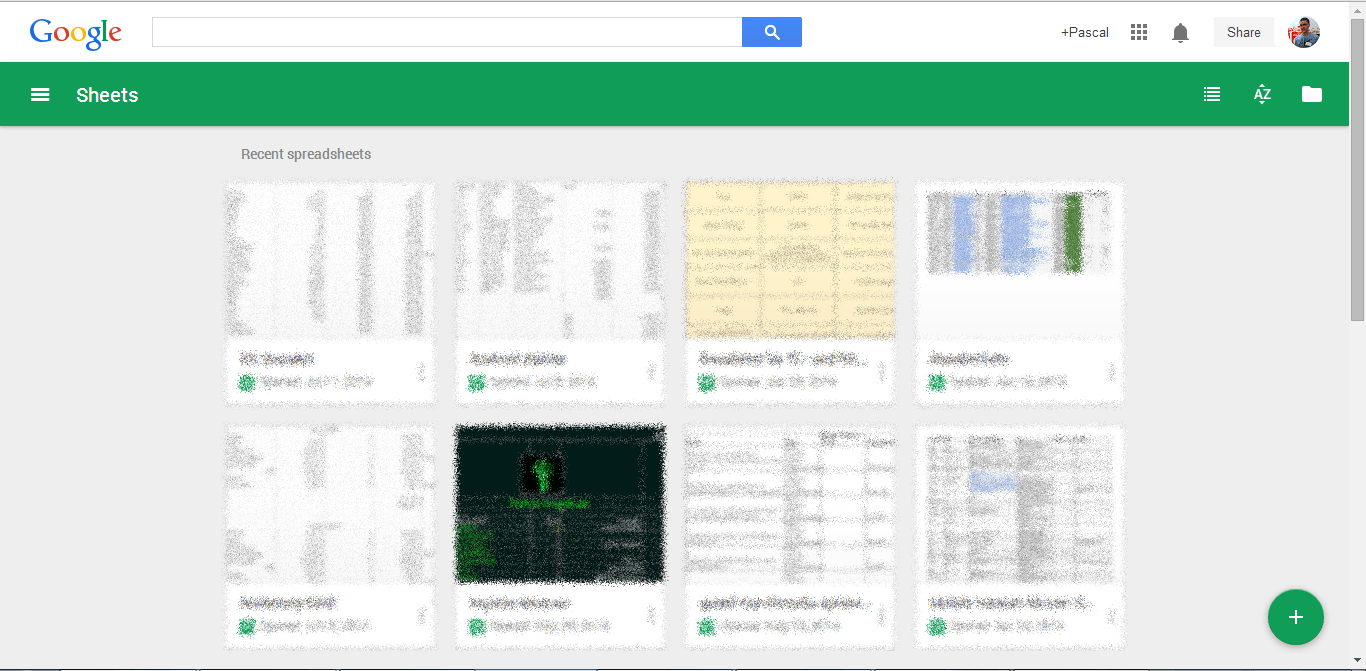Open the A-Z sort options
This screenshot has height=671, width=1366.
(1262, 95)
